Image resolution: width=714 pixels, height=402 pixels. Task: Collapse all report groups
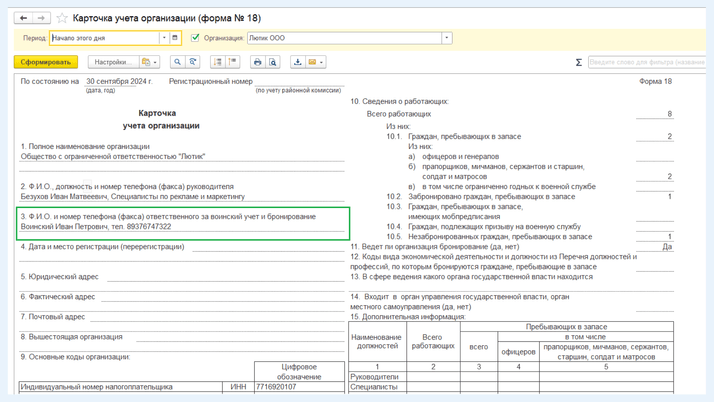coord(232,62)
